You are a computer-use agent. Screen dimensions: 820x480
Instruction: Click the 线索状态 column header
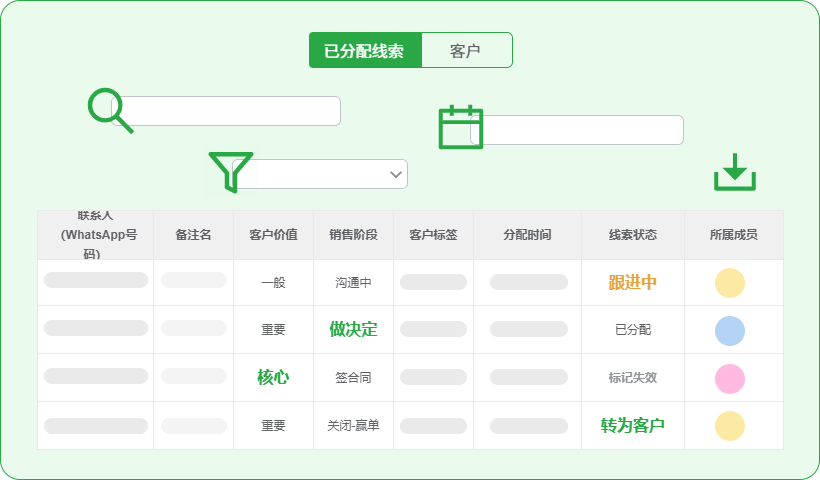point(633,235)
